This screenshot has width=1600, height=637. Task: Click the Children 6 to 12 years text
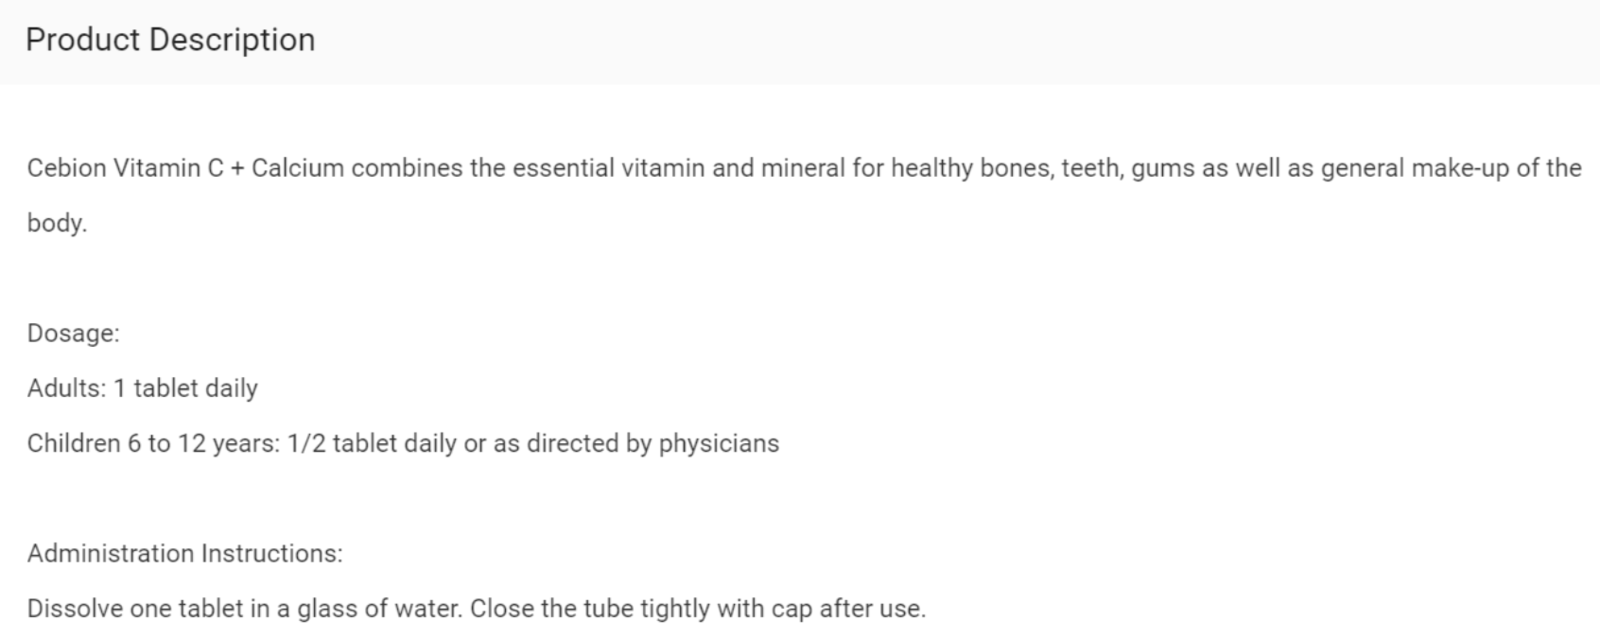click(x=153, y=443)
